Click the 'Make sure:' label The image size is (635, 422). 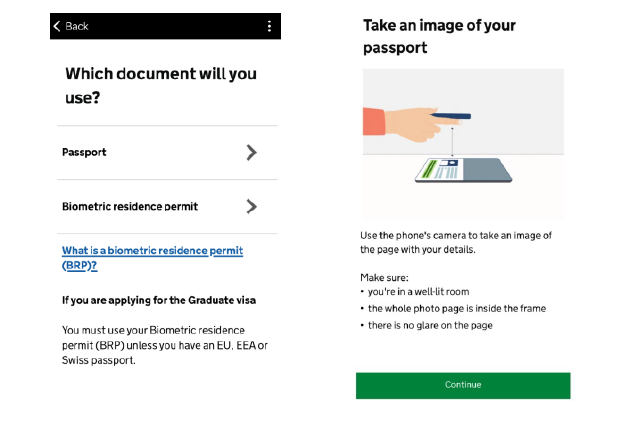coord(386,276)
